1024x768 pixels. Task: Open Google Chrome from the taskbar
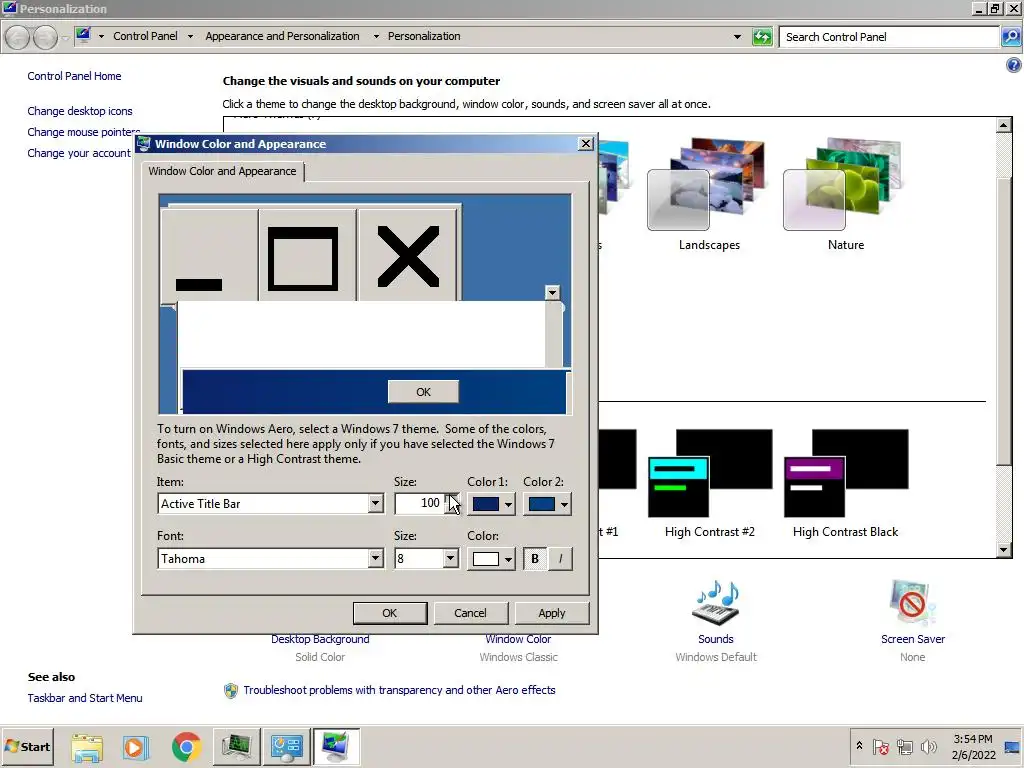coord(186,746)
